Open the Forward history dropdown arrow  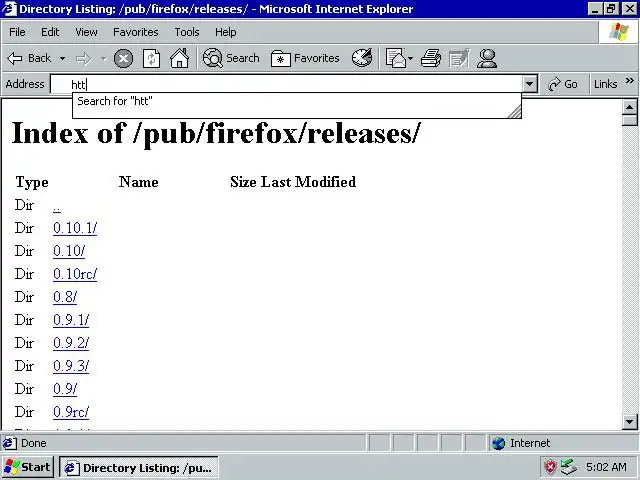103,59
